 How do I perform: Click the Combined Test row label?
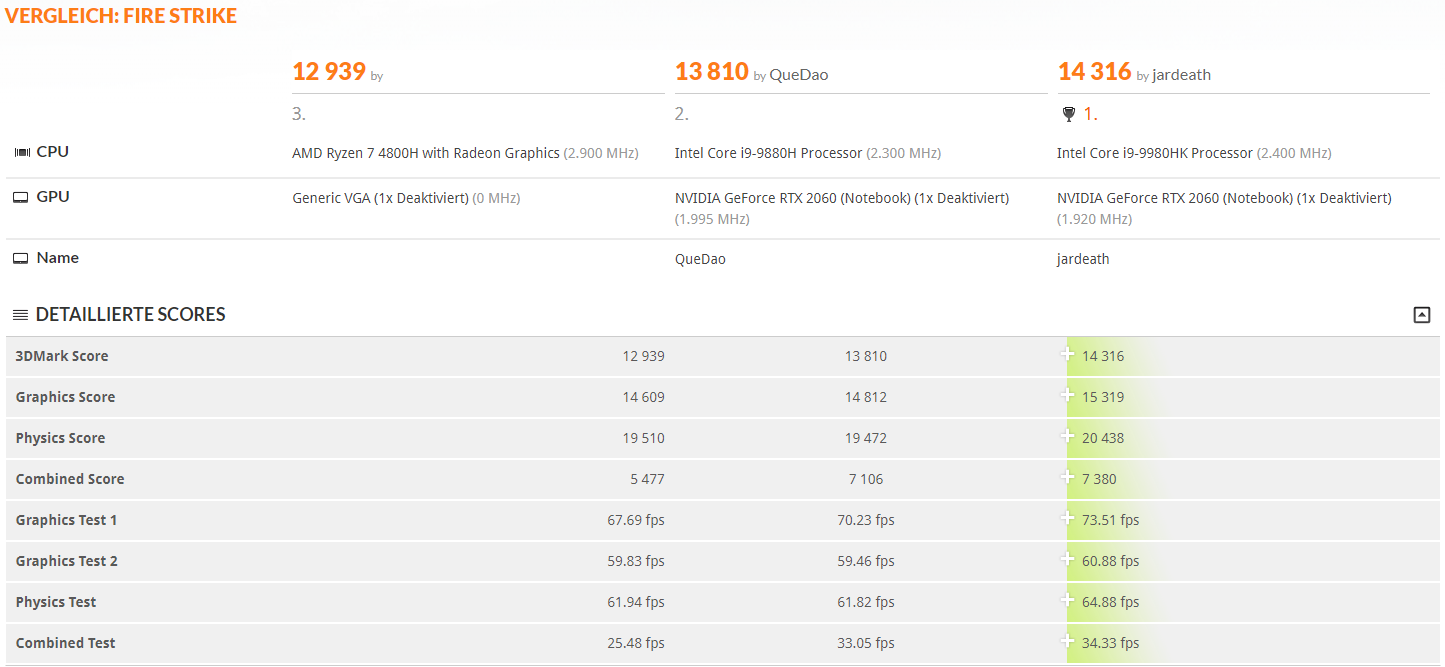pyautogui.click(x=65, y=643)
